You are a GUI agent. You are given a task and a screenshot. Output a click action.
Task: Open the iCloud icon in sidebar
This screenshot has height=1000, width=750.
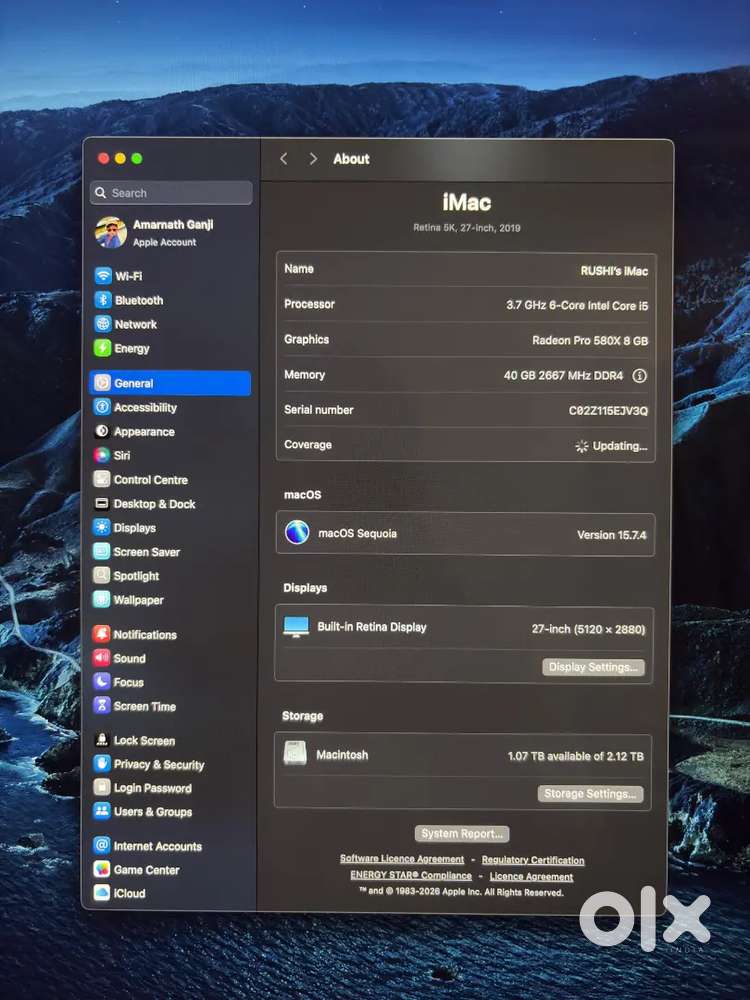[101, 892]
